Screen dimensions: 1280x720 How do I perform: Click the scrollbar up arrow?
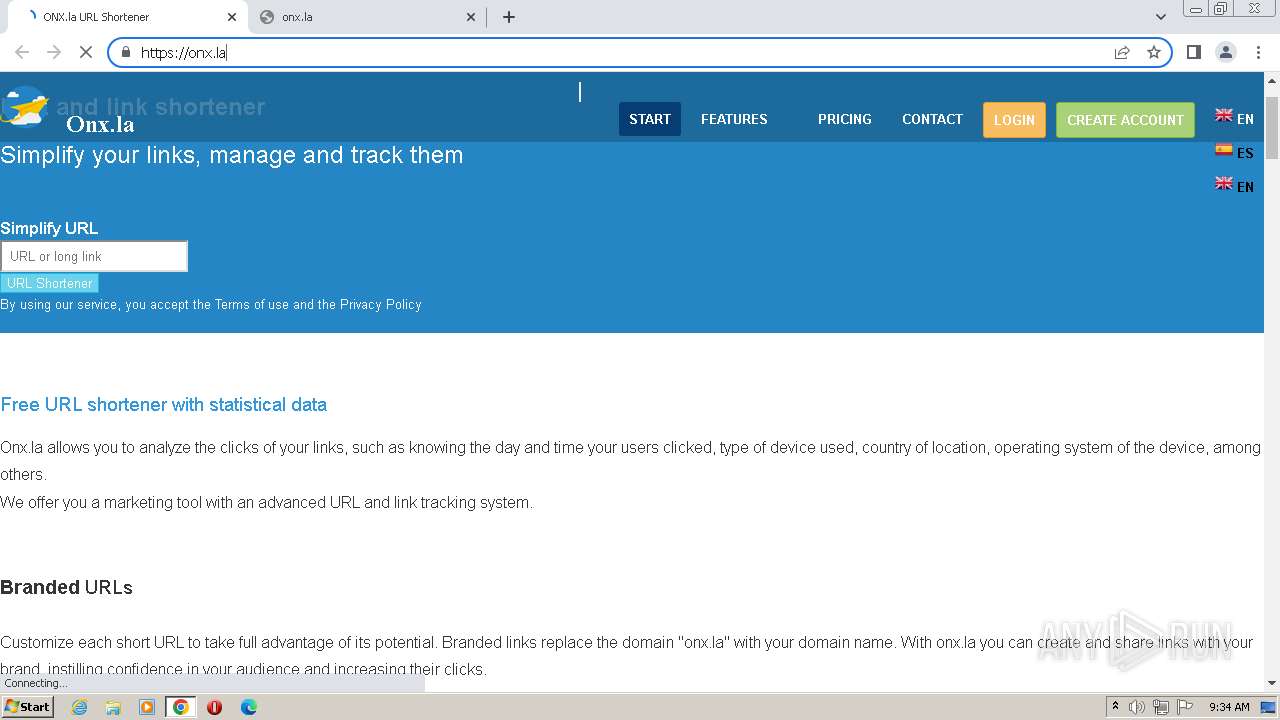point(1272,79)
